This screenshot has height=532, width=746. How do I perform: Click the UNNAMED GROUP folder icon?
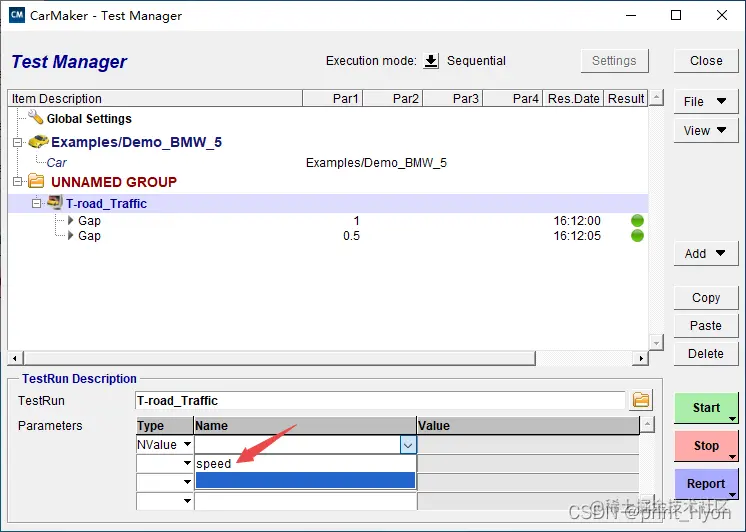36,181
